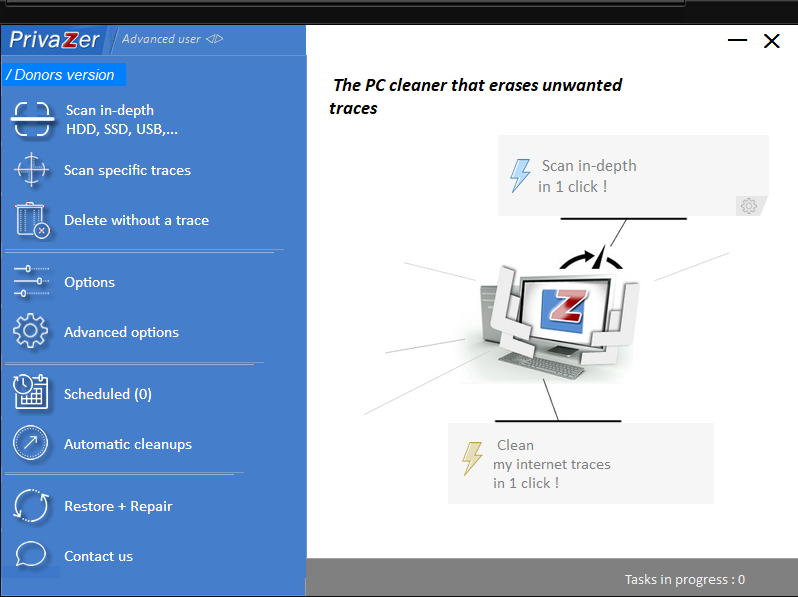Viewport: 798px width, 597px height.
Task: Open the Options menu entry
Action: point(90,282)
